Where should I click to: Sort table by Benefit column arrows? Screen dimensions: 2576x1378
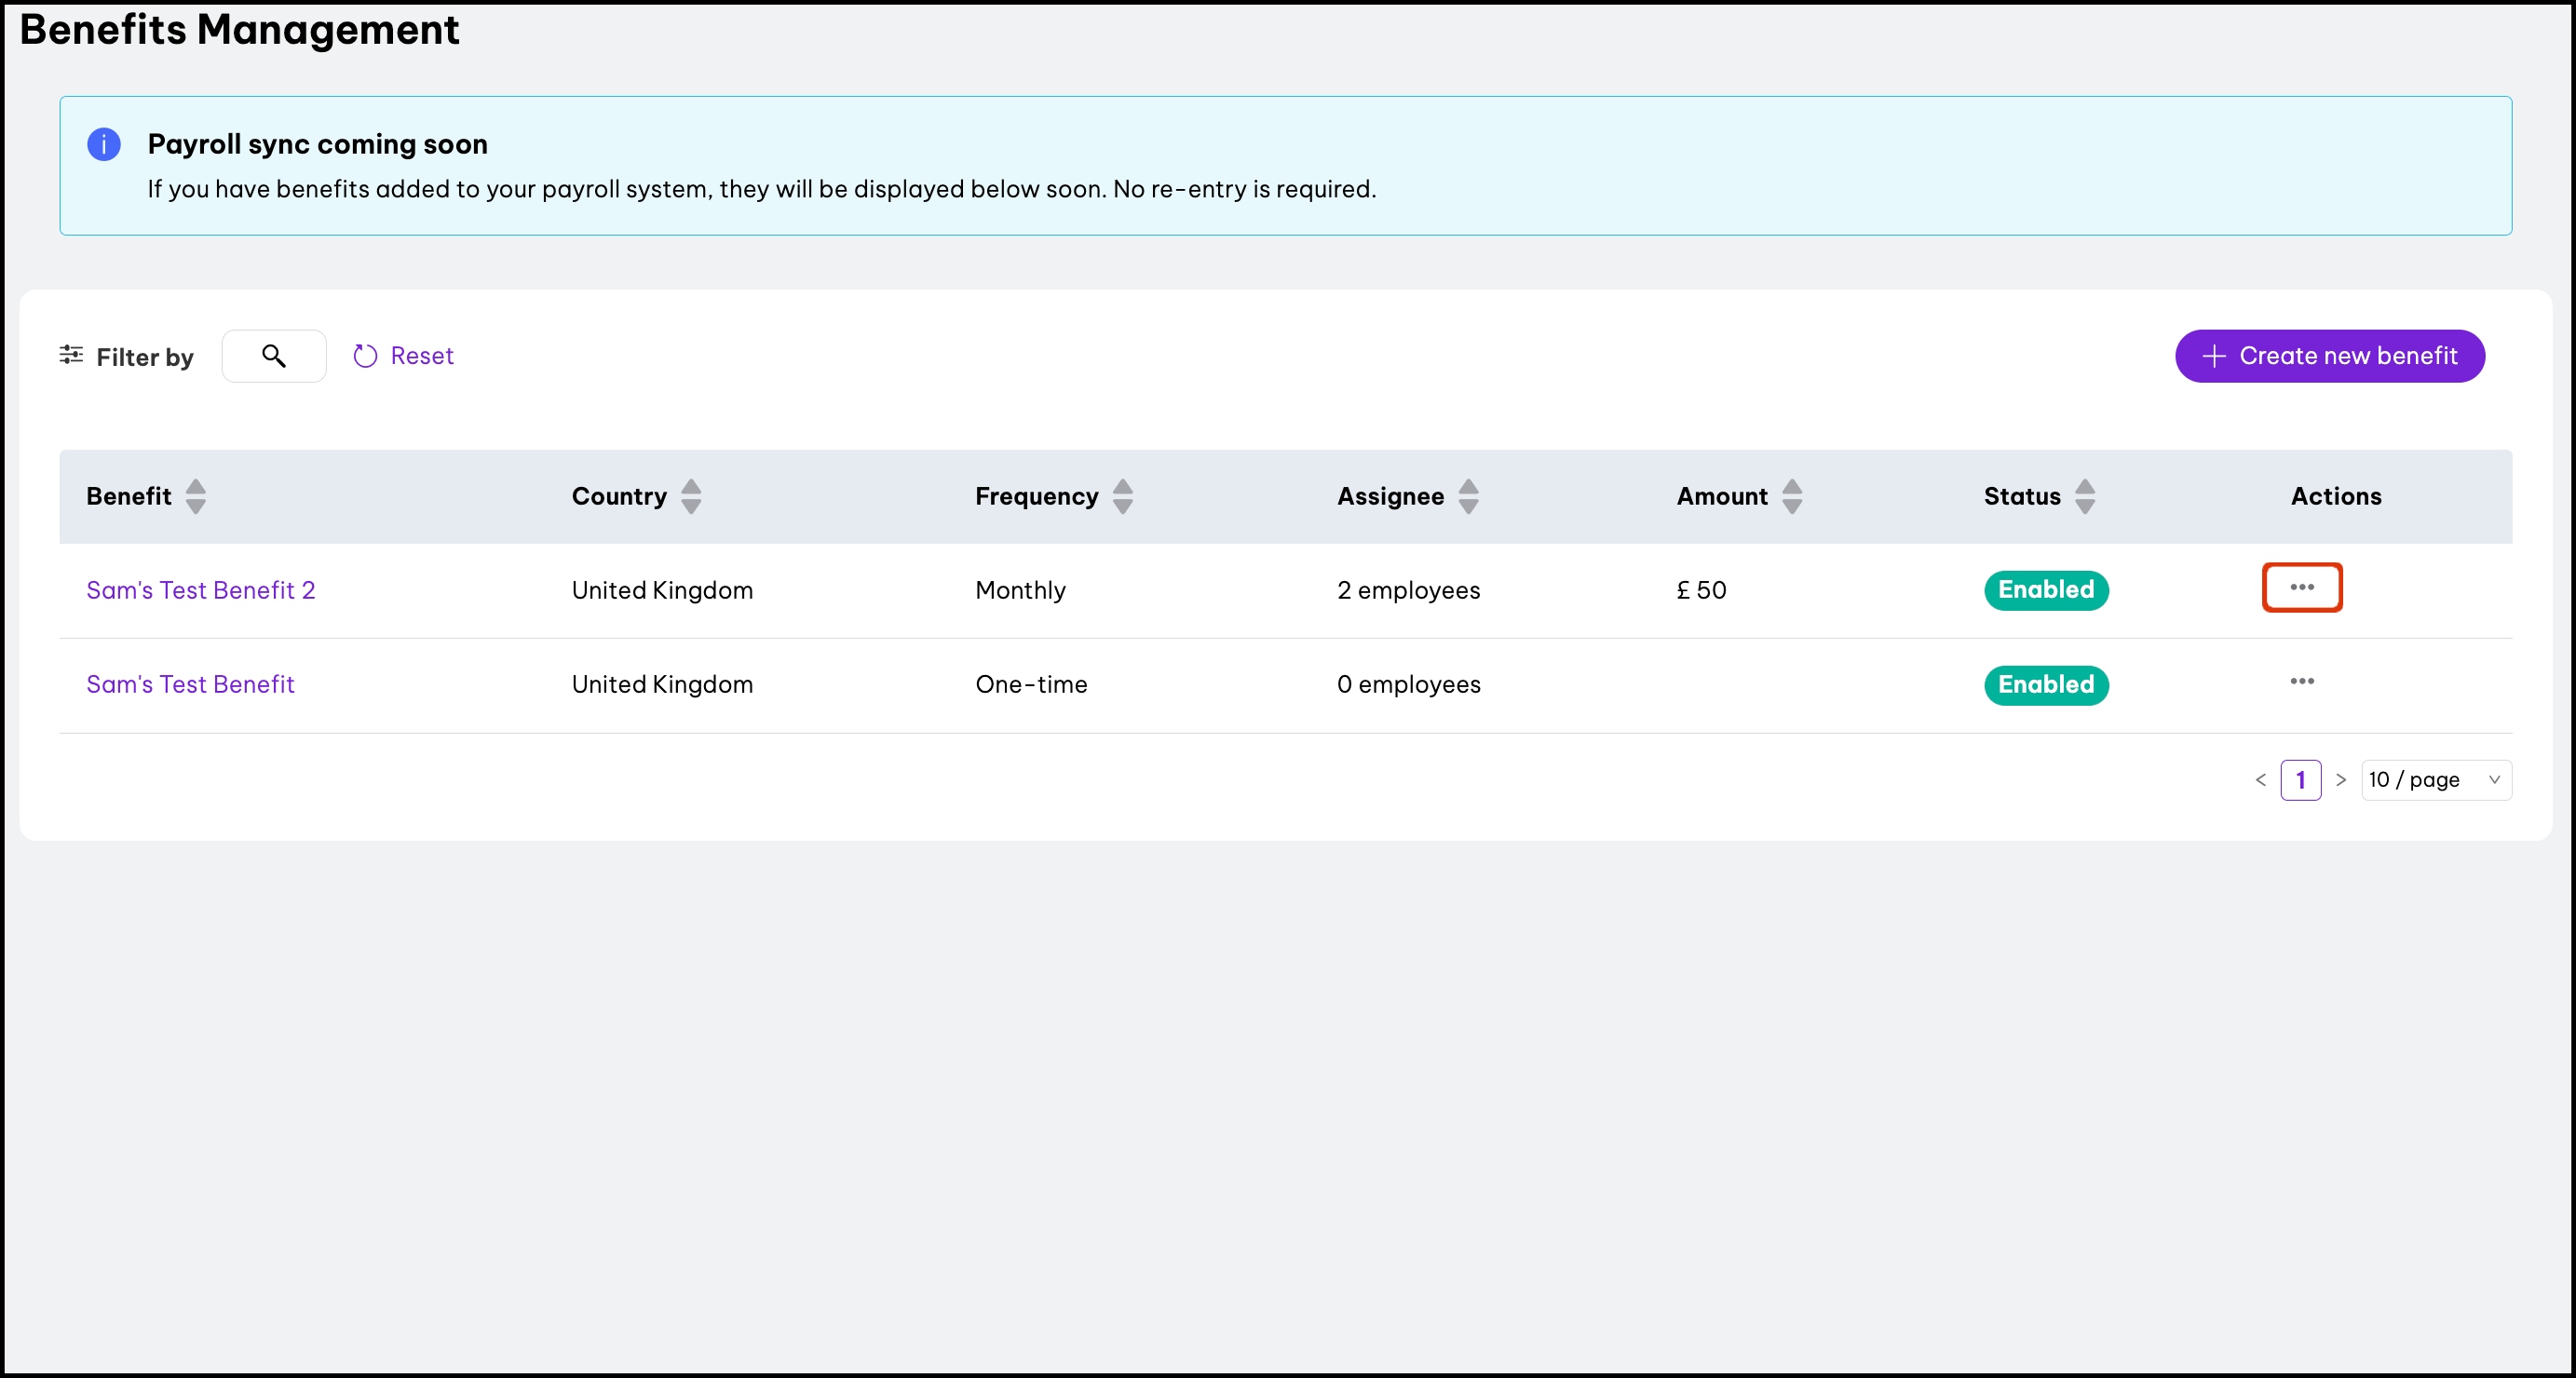196,496
